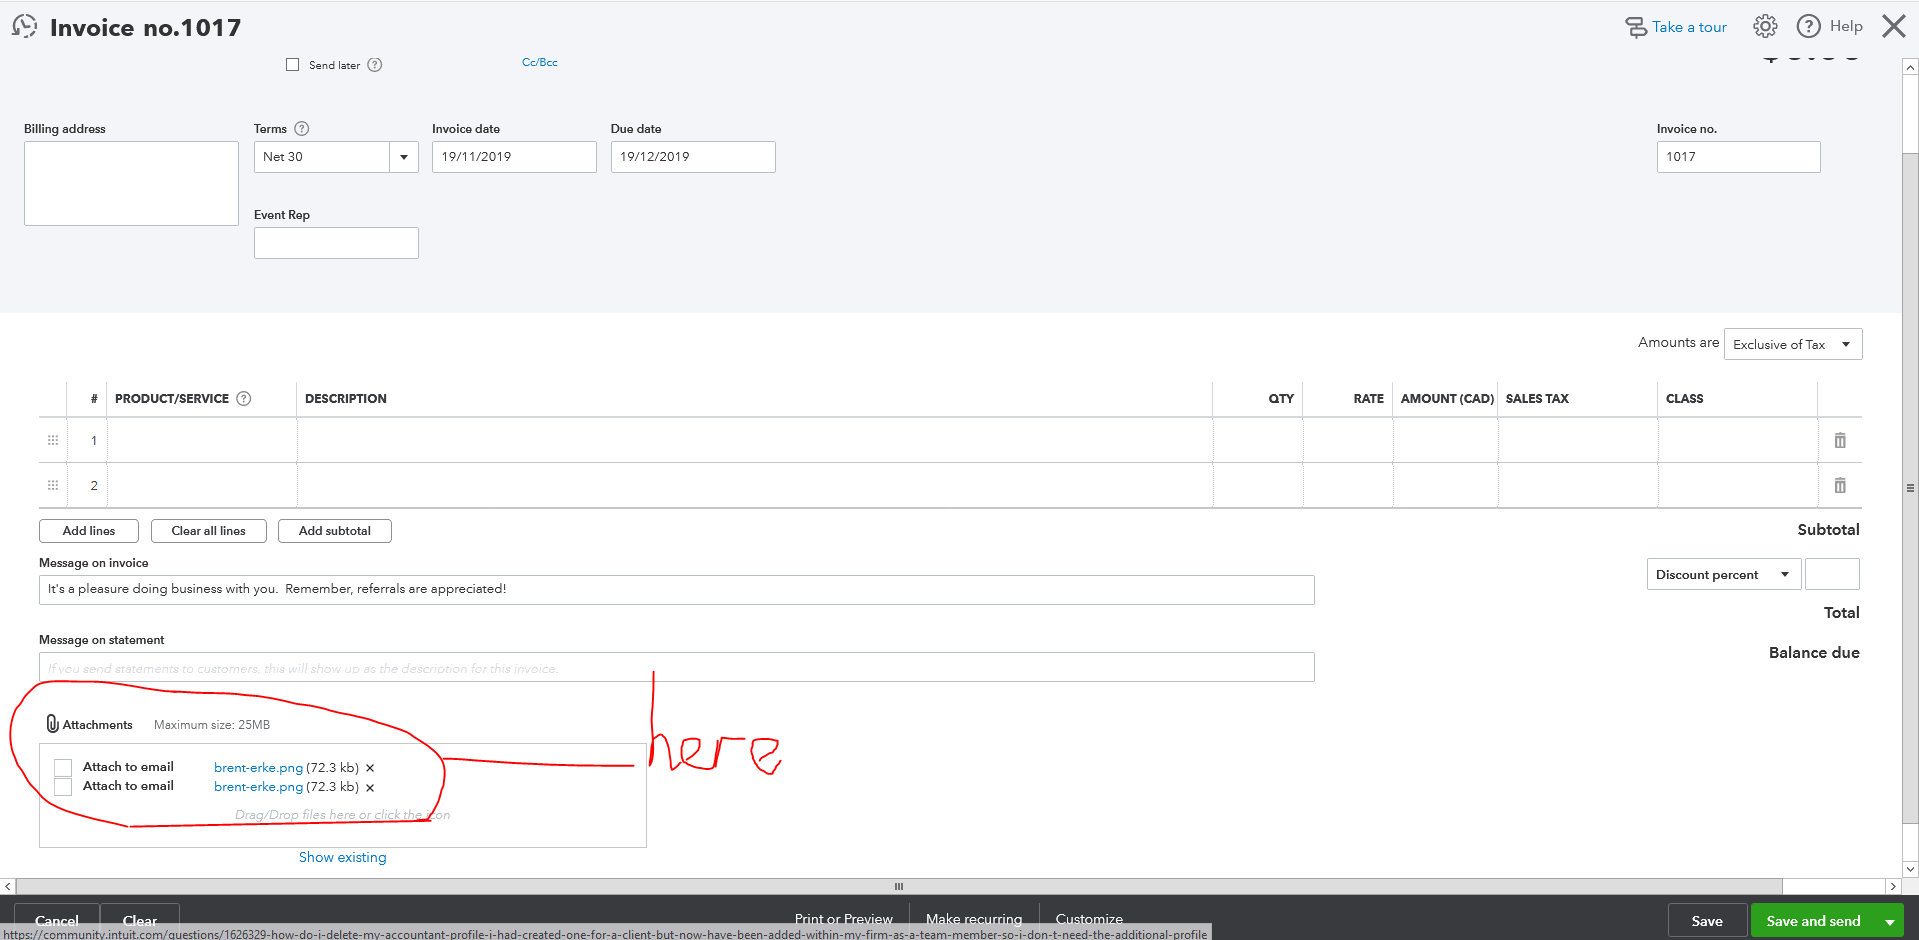Click the Send later help icon

pyautogui.click(x=375, y=65)
